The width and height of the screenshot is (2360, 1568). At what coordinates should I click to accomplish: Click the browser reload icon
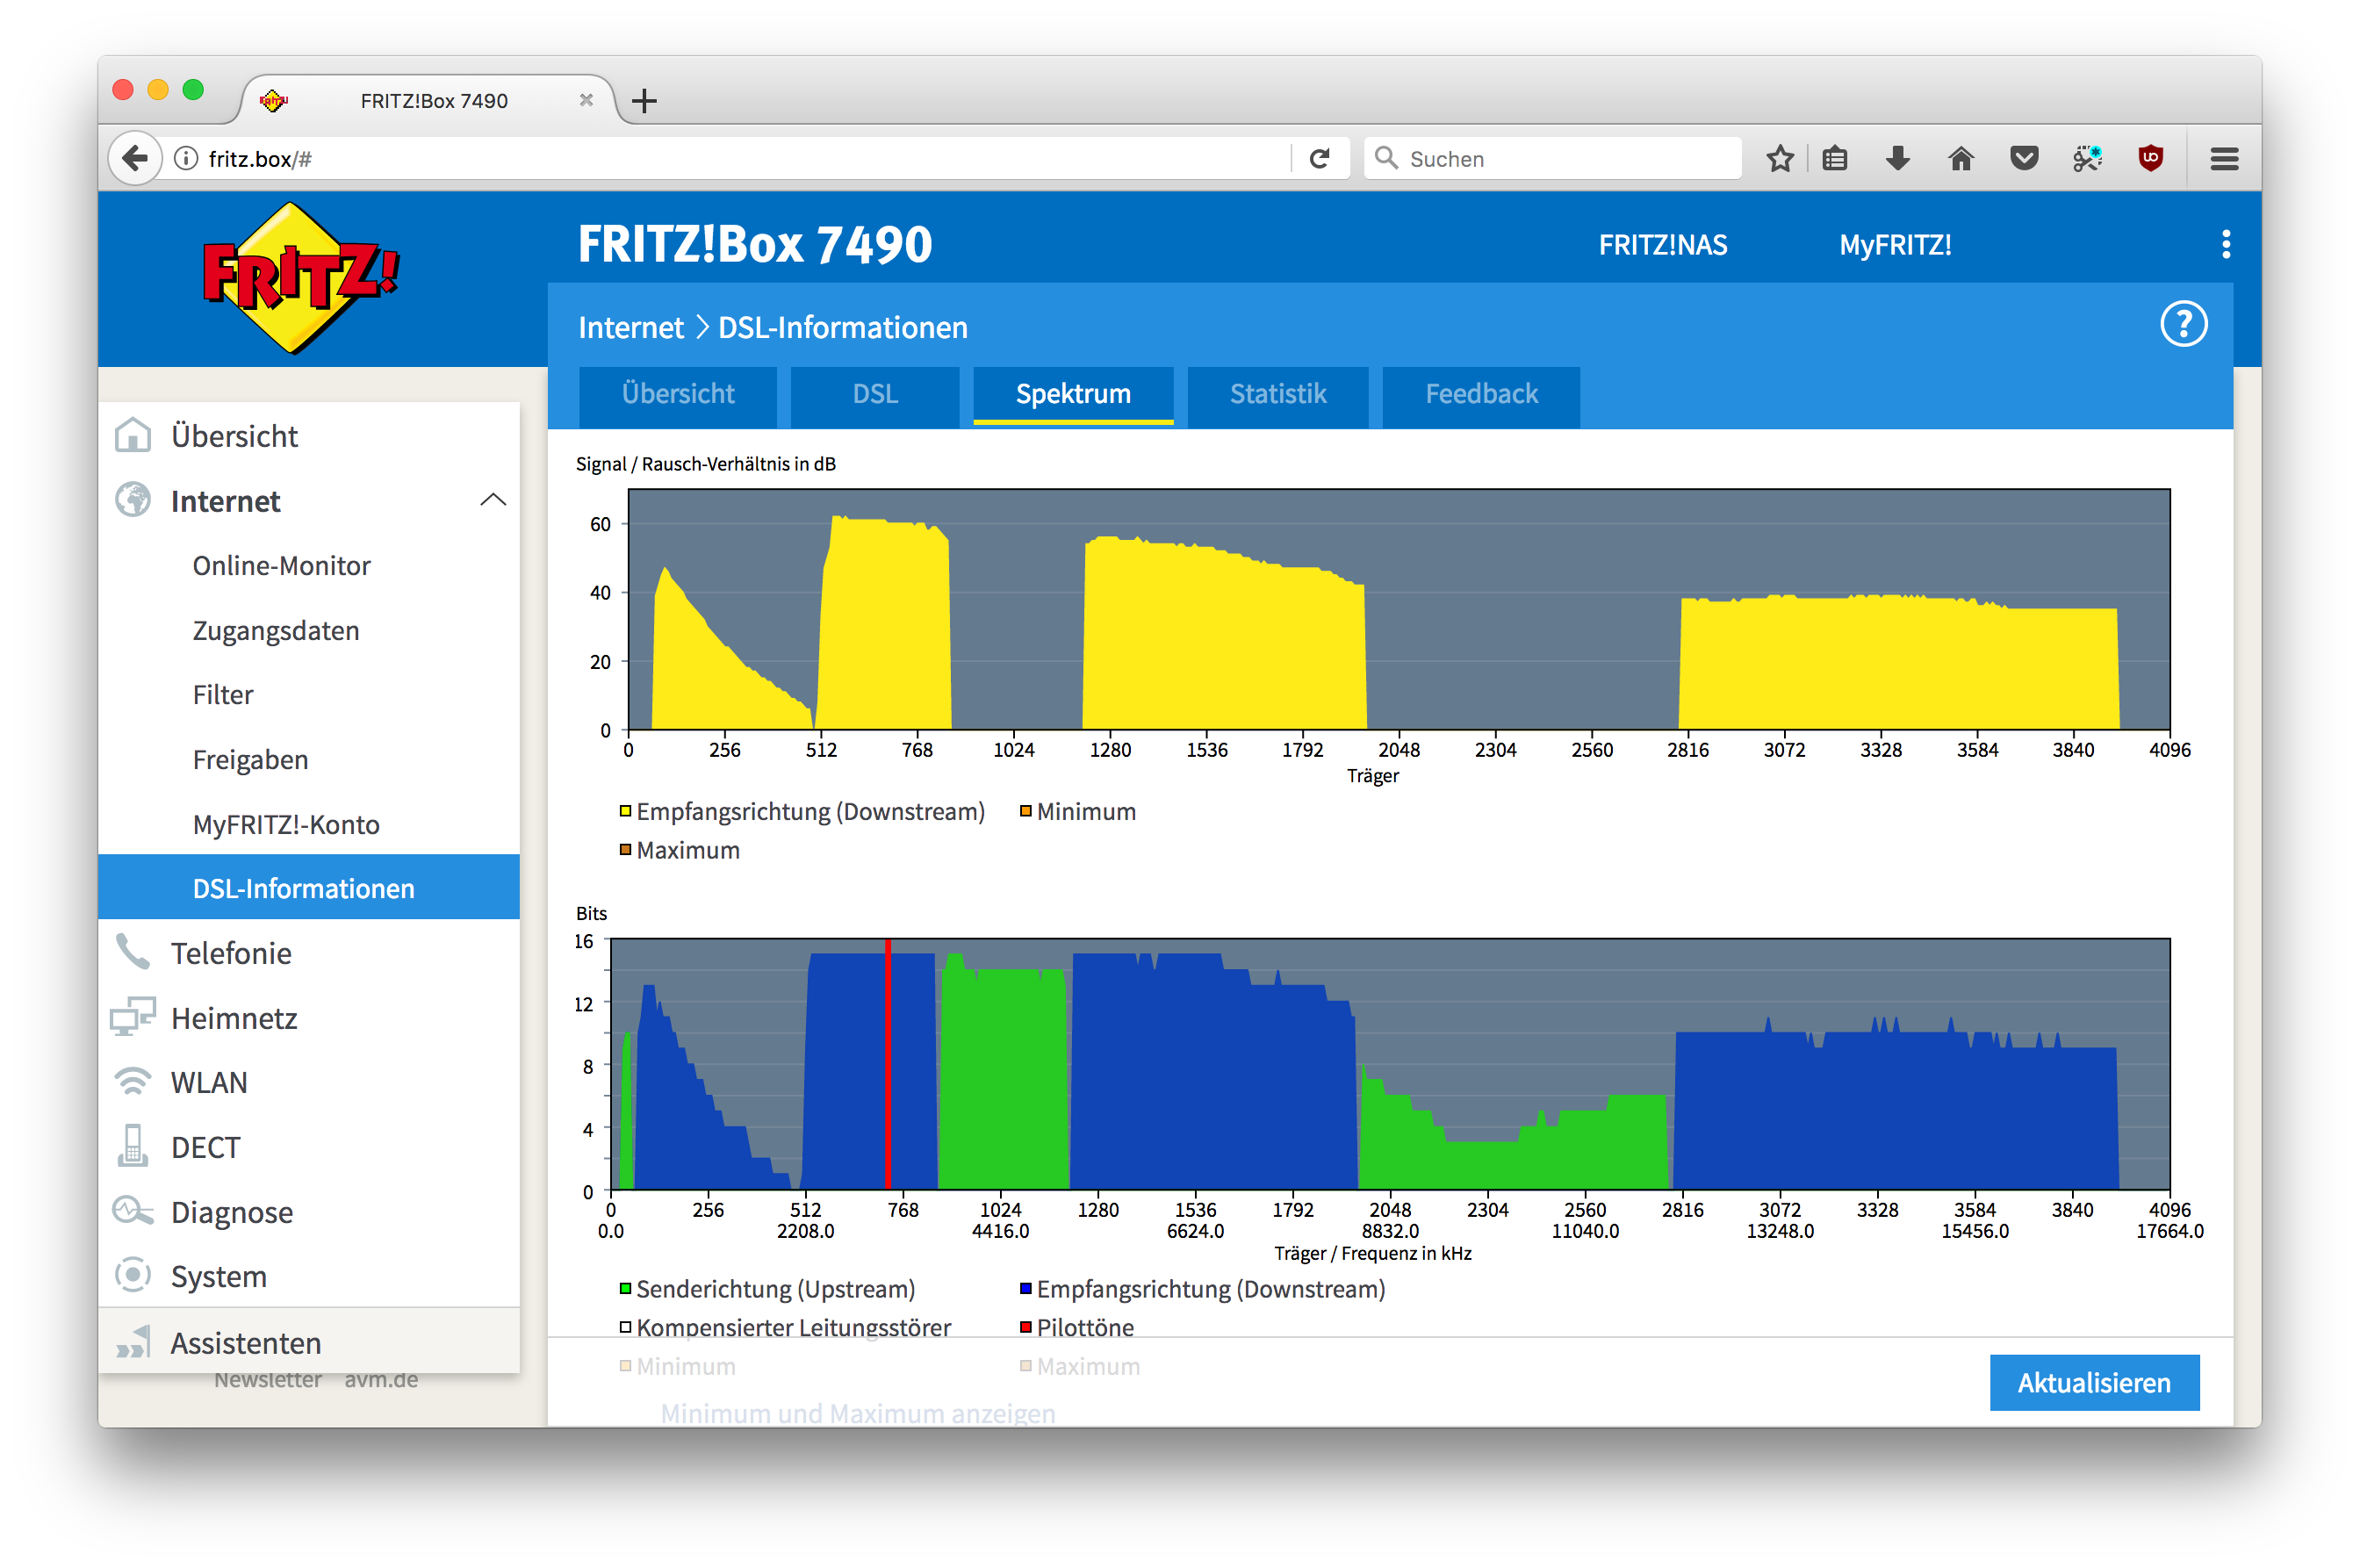click(x=1320, y=158)
